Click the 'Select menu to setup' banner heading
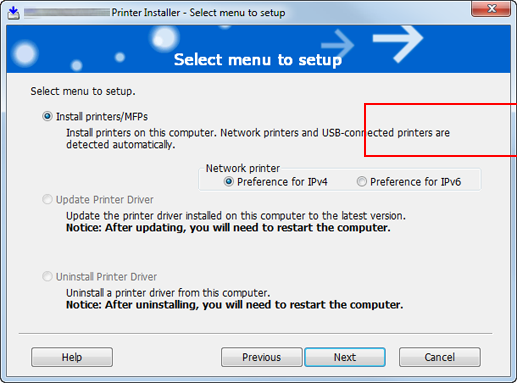This screenshot has height=383, width=517. click(258, 60)
